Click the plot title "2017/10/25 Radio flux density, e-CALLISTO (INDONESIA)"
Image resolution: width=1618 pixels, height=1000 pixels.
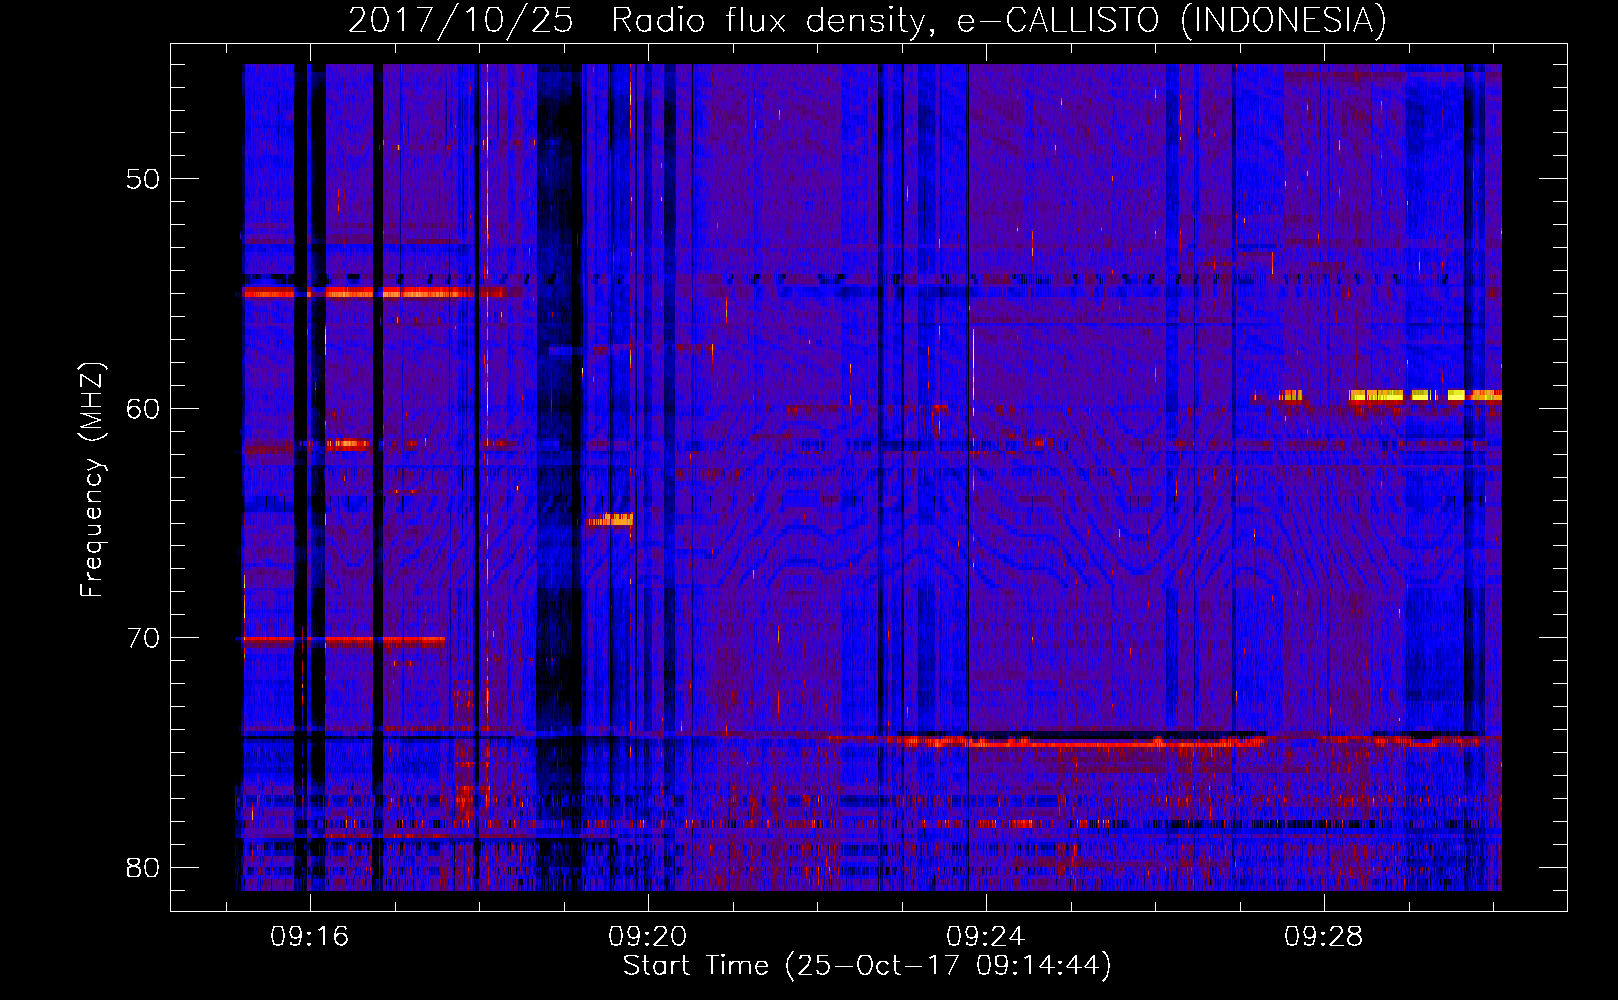867,20
